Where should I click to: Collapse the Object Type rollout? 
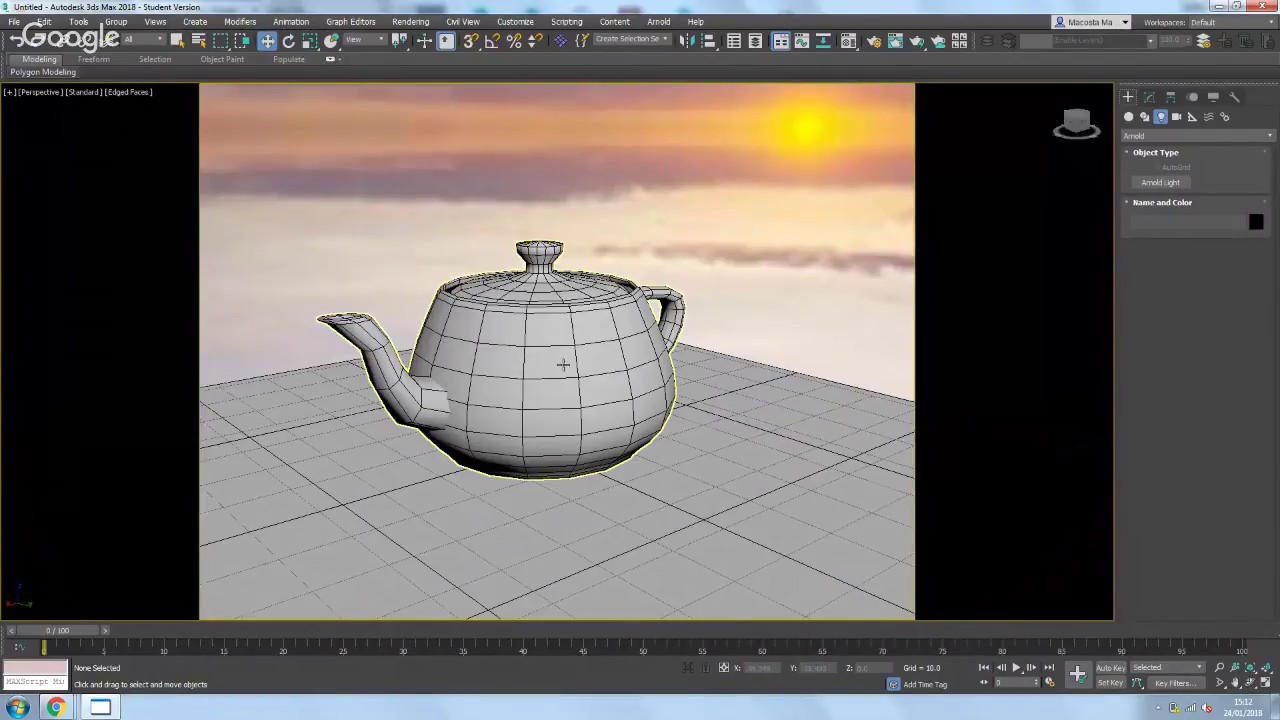pos(1155,153)
